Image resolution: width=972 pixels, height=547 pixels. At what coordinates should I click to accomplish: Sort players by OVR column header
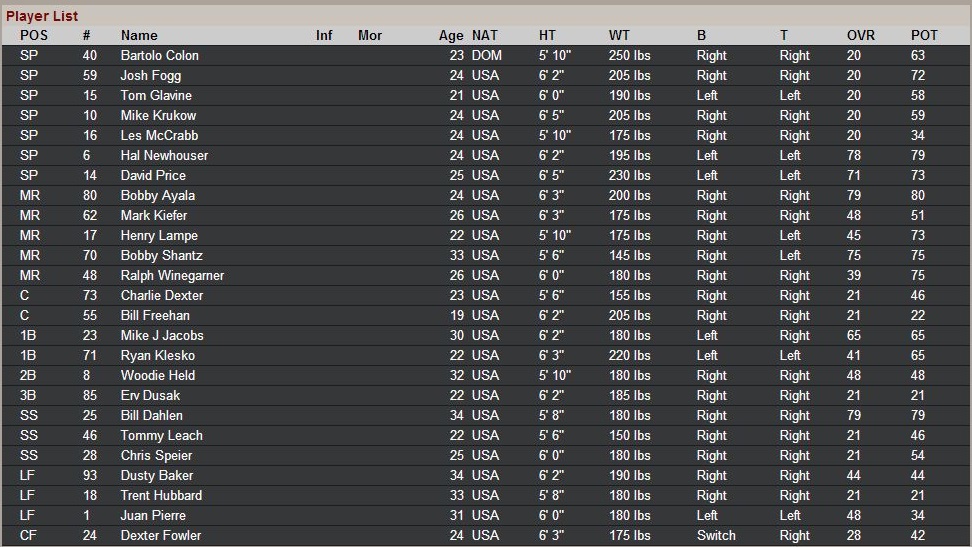coord(860,35)
